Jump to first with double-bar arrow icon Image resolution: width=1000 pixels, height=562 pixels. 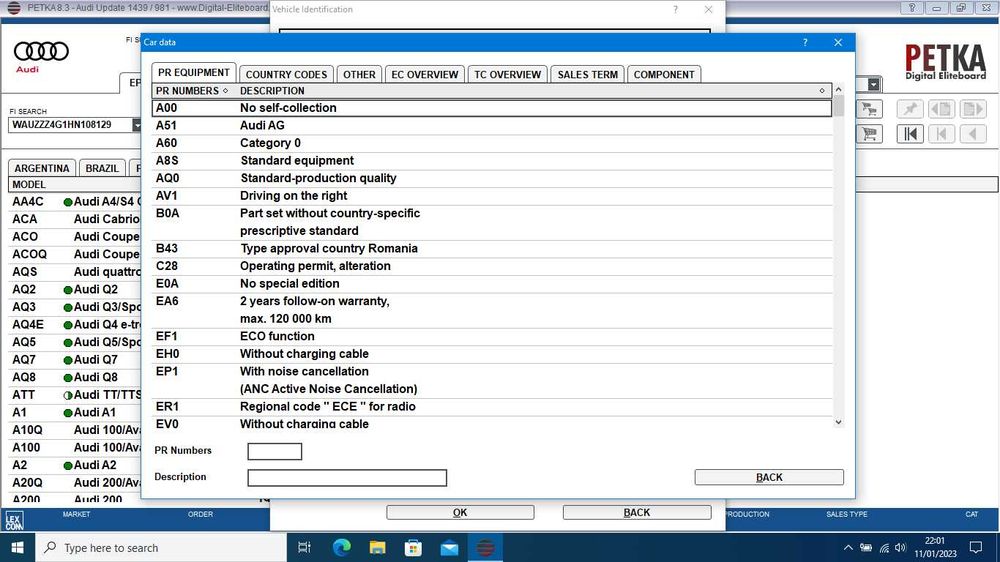point(910,134)
